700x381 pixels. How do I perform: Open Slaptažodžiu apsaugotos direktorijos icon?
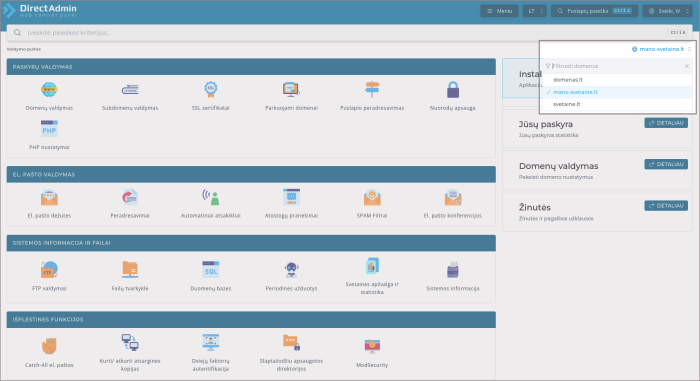(x=291, y=342)
